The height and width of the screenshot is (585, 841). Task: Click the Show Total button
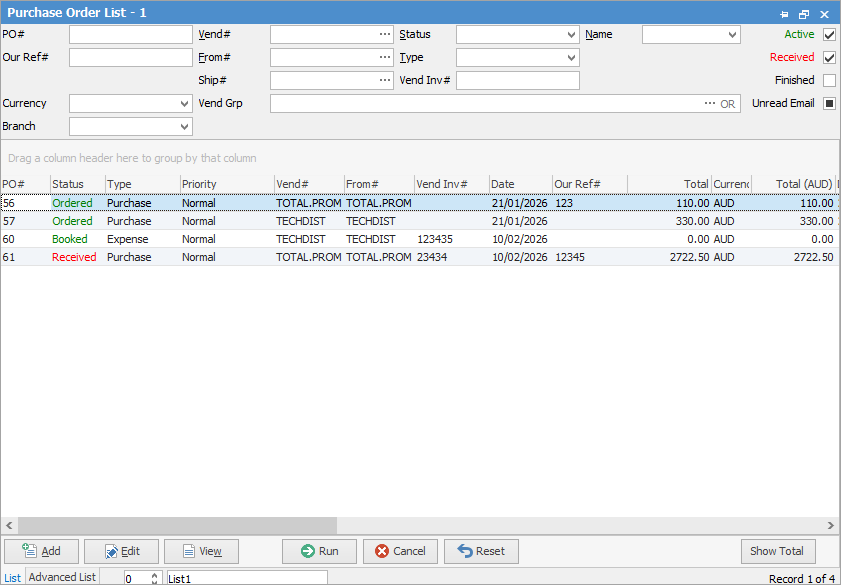point(777,551)
